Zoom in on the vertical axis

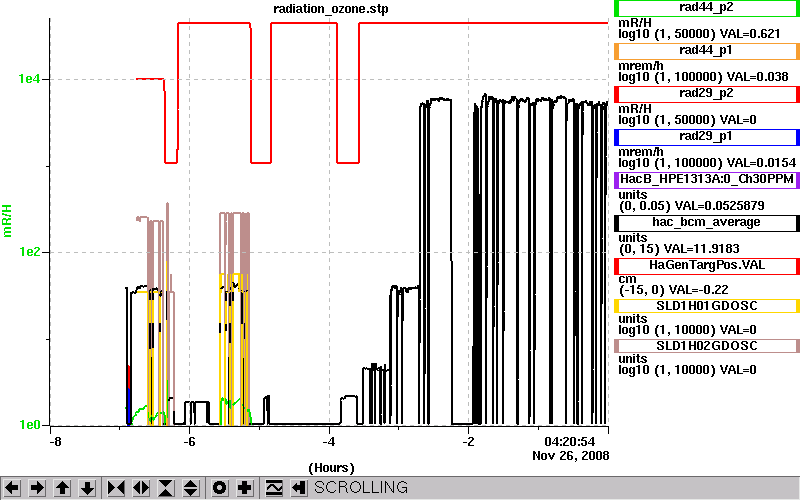(166, 488)
